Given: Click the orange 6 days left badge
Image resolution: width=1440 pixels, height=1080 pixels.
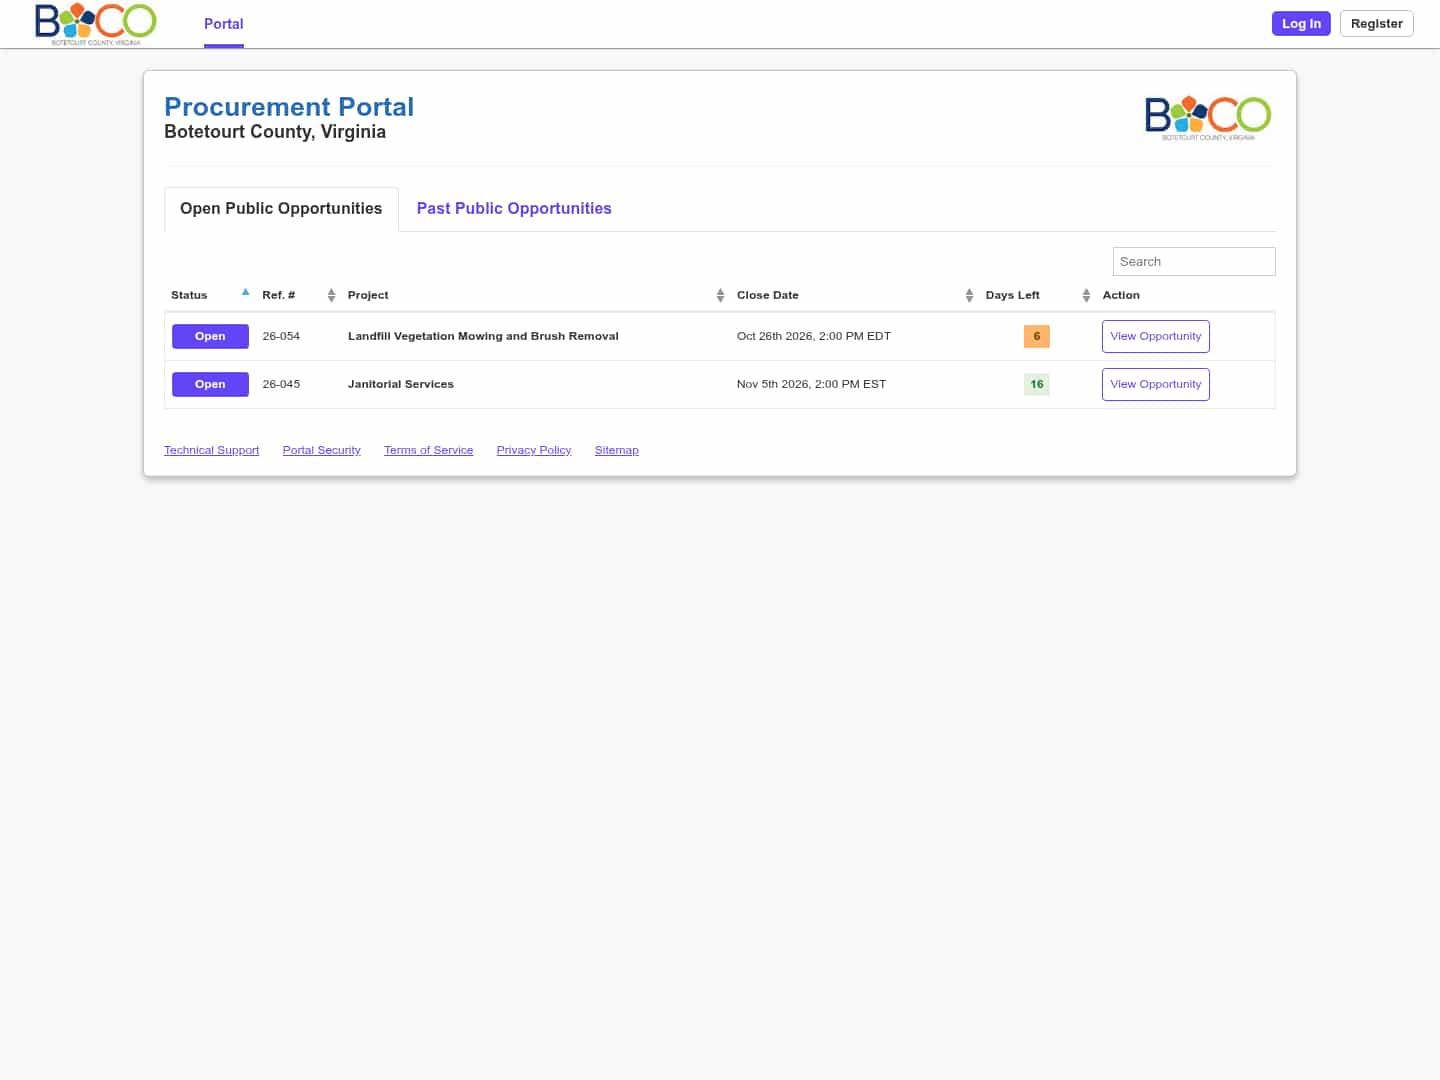Looking at the screenshot, I should coord(1036,336).
